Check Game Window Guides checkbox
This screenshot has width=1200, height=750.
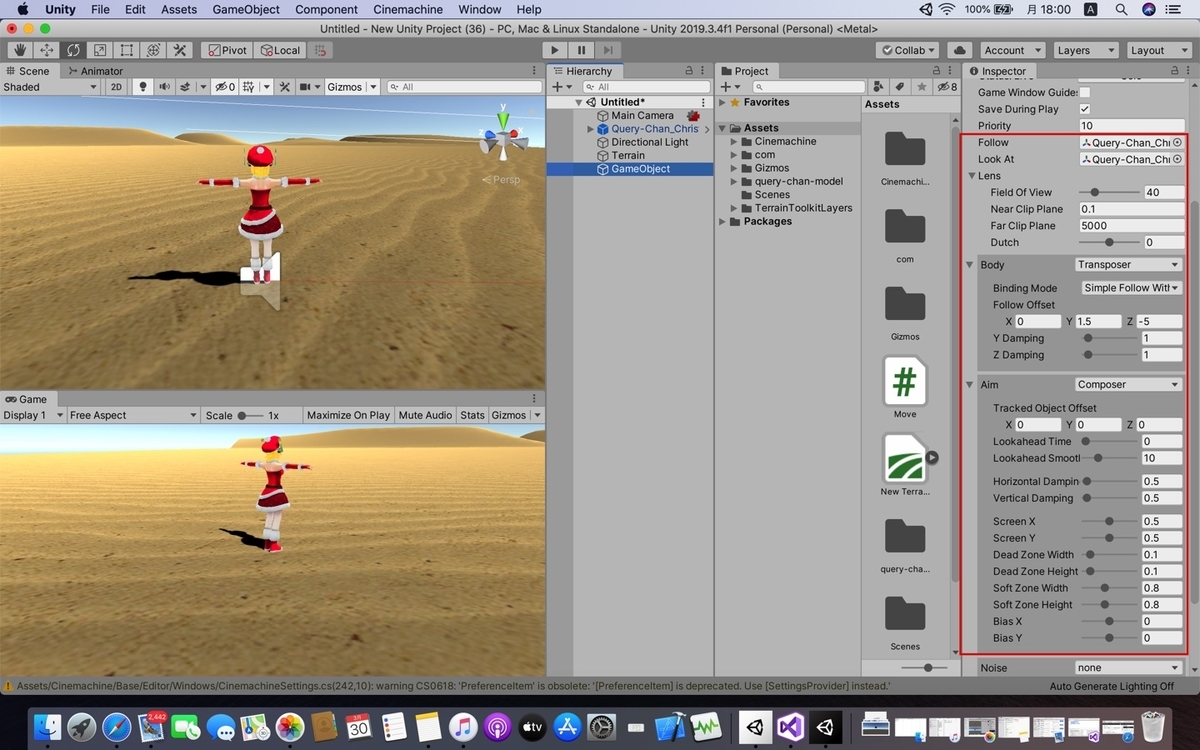(1085, 92)
